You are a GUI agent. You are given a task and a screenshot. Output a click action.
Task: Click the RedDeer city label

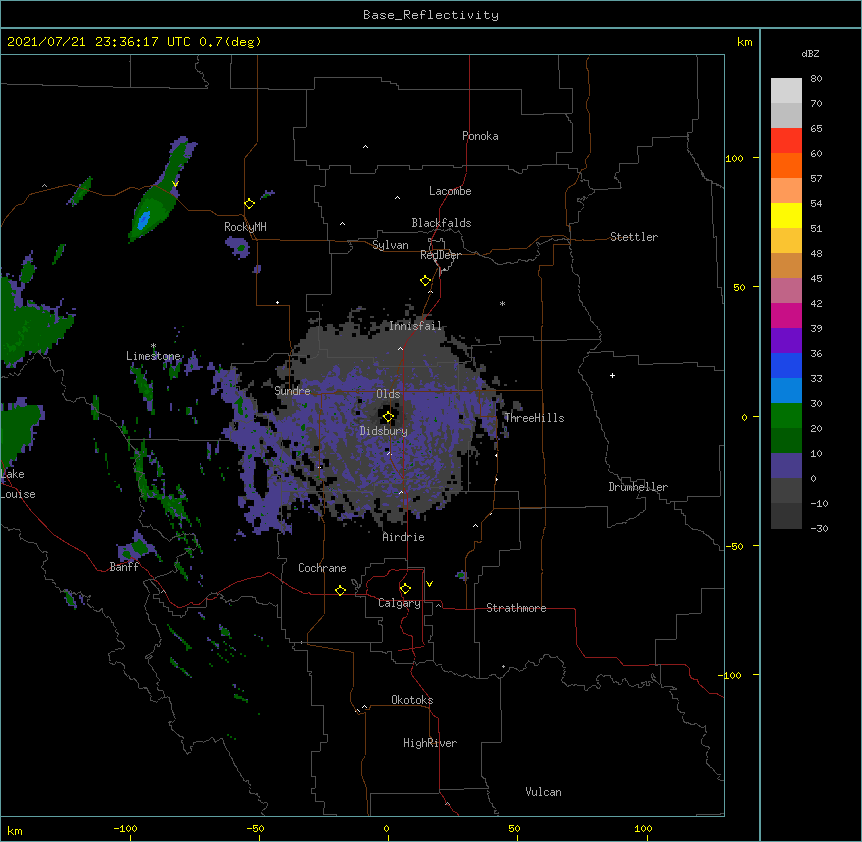click(x=440, y=255)
